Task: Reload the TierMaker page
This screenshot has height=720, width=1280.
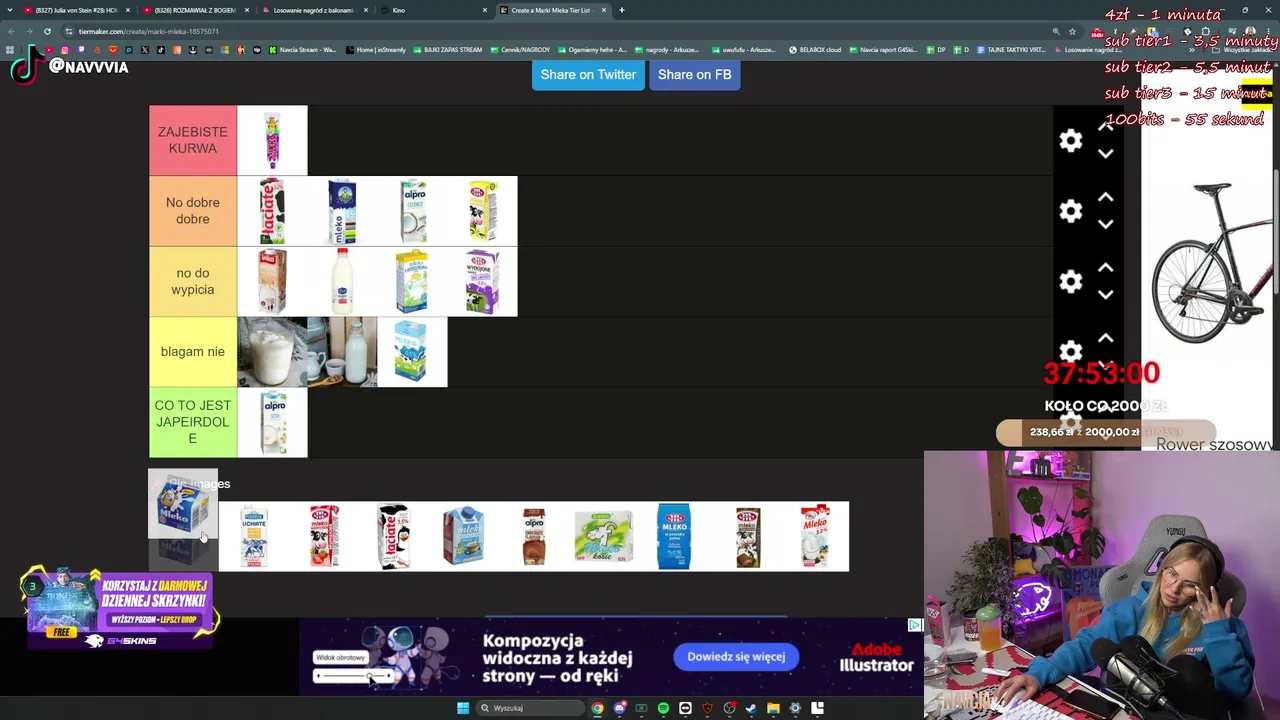Action: [47, 31]
